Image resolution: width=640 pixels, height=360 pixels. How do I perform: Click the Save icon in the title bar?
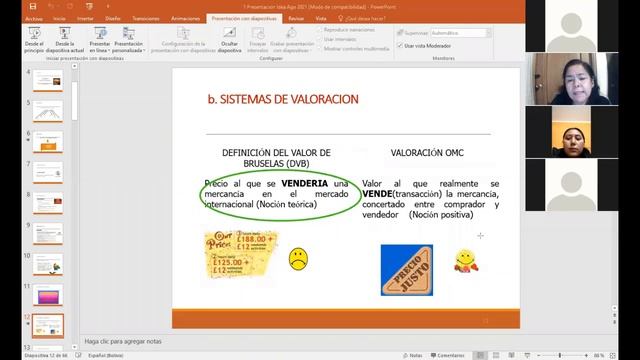33,6
